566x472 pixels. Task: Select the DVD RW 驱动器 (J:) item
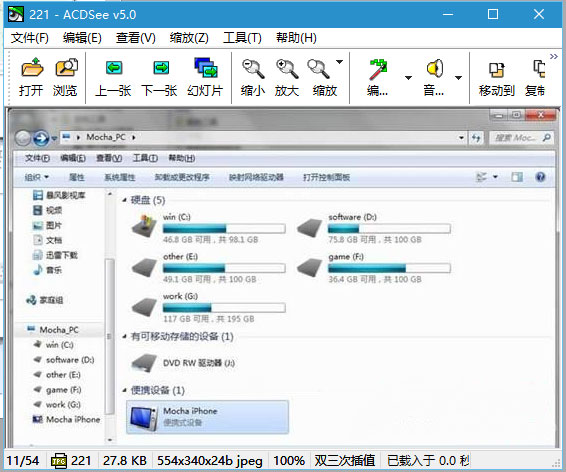point(184,363)
